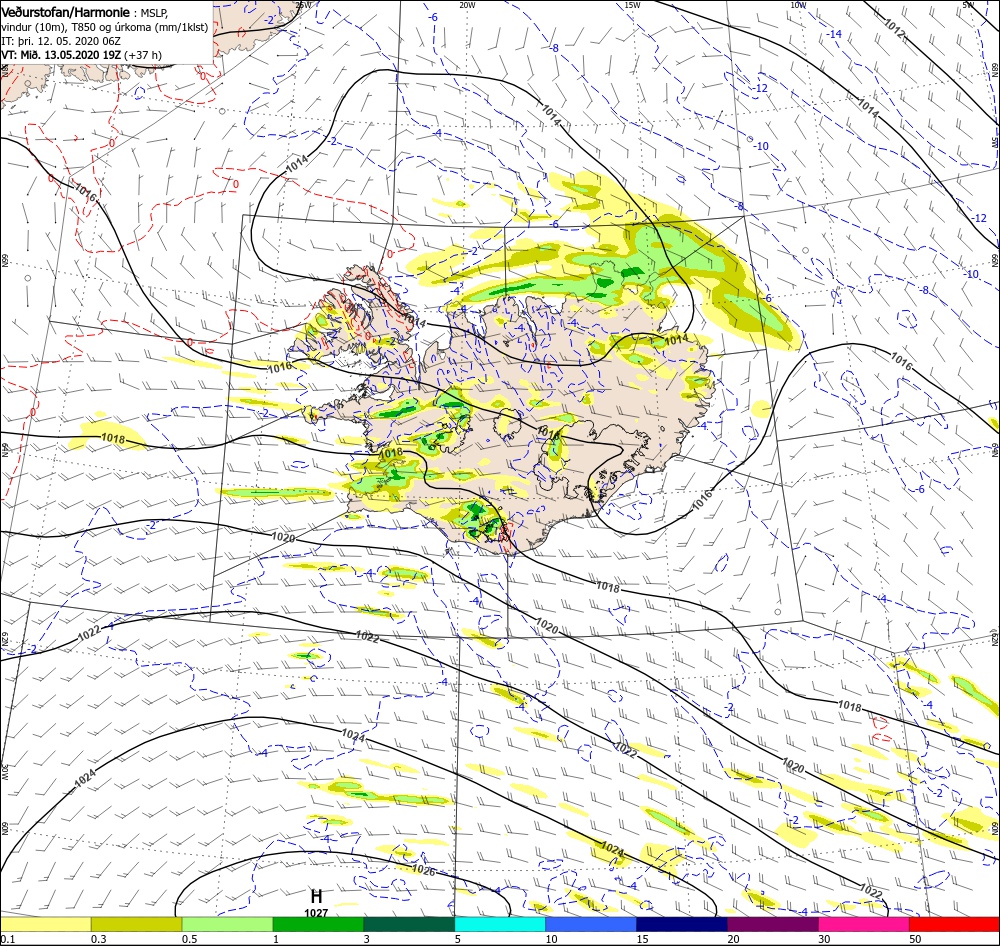
Task: Click the '10W' longitude label
Action: (x=798, y=5)
